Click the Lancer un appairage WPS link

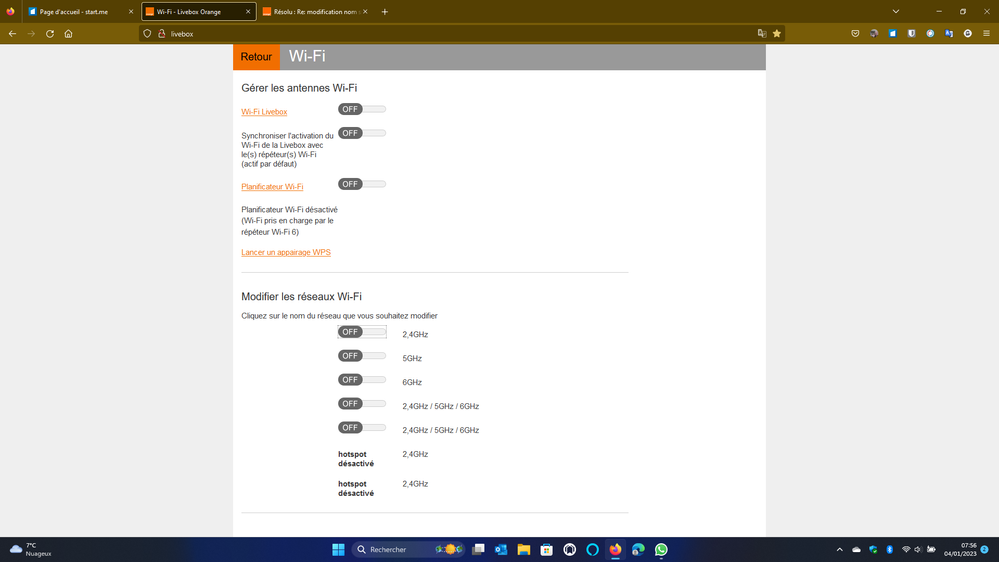[x=286, y=253]
